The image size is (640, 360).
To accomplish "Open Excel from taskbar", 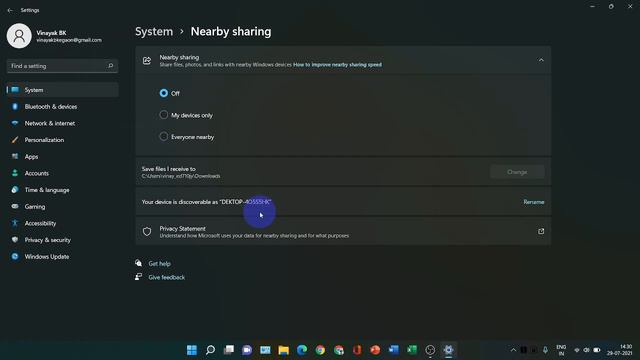I will coord(412,350).
